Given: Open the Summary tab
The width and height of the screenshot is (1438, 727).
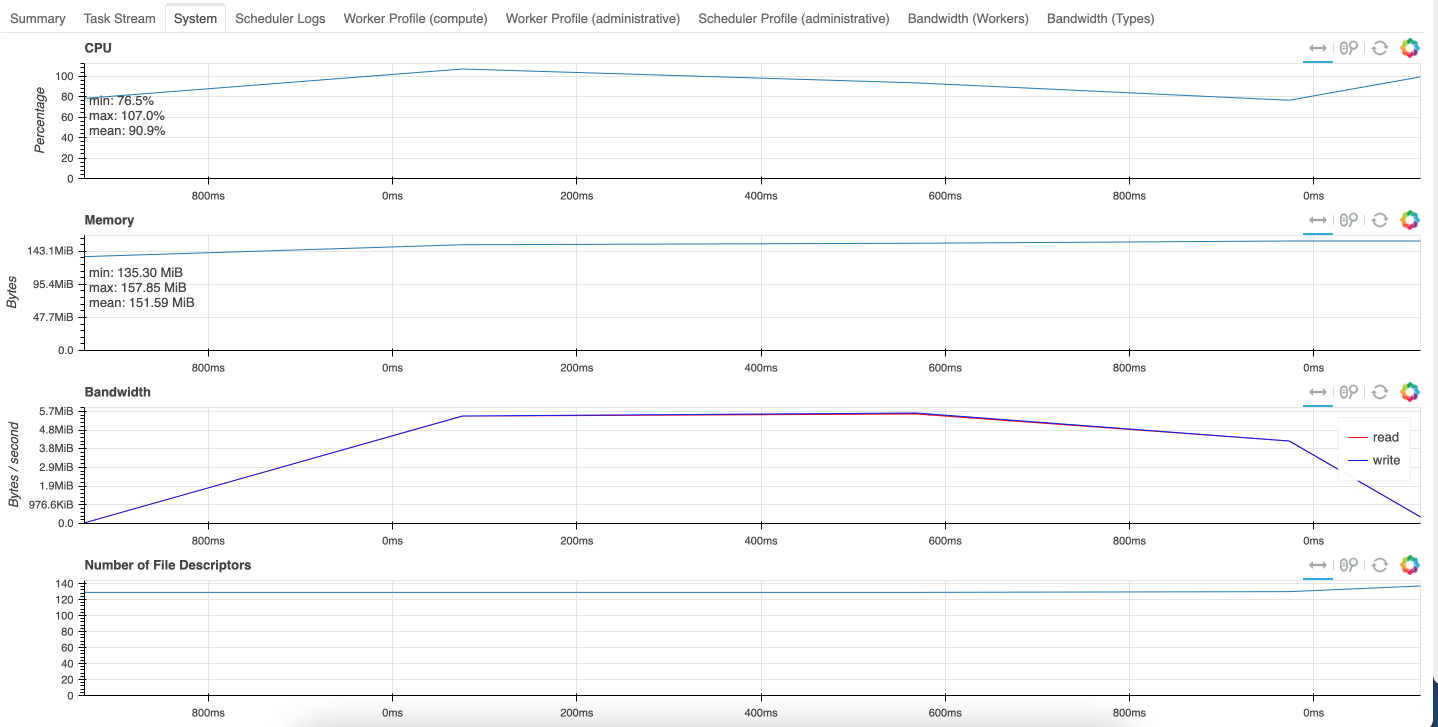Looking at the screenshot, I should 38,18.
